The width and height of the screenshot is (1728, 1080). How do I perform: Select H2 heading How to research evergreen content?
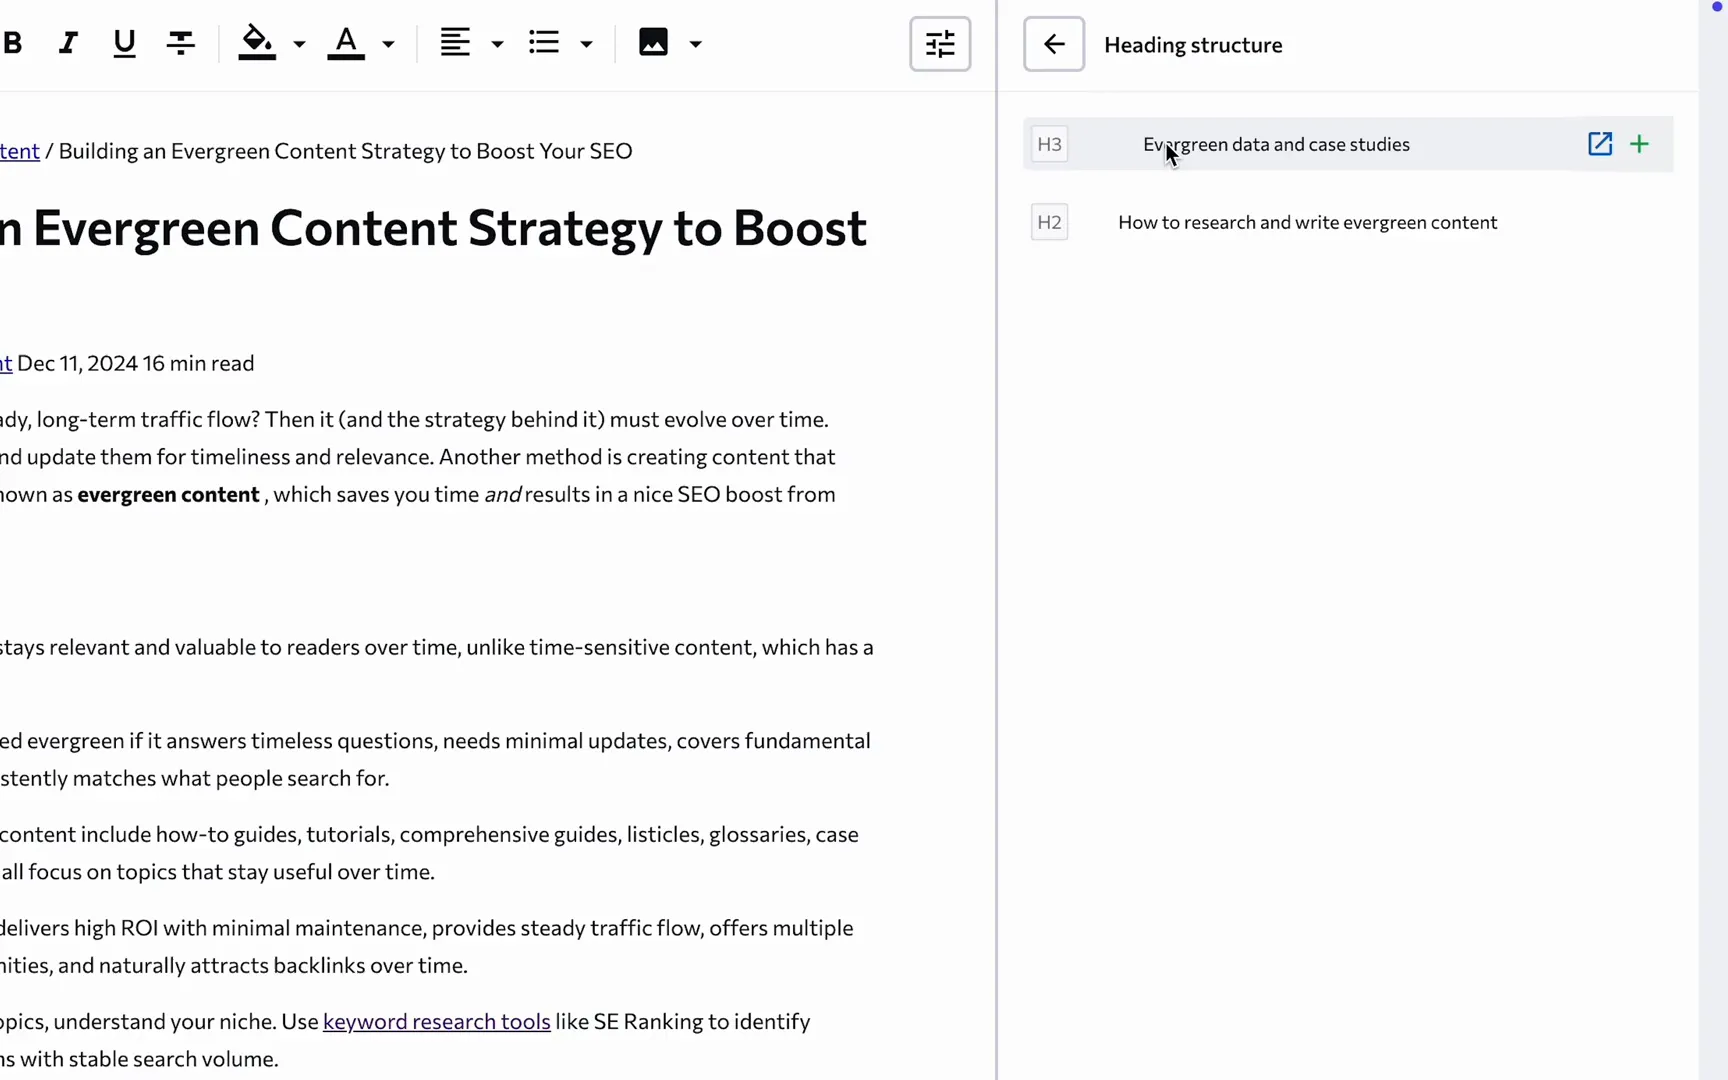(x=1307, y=222)
